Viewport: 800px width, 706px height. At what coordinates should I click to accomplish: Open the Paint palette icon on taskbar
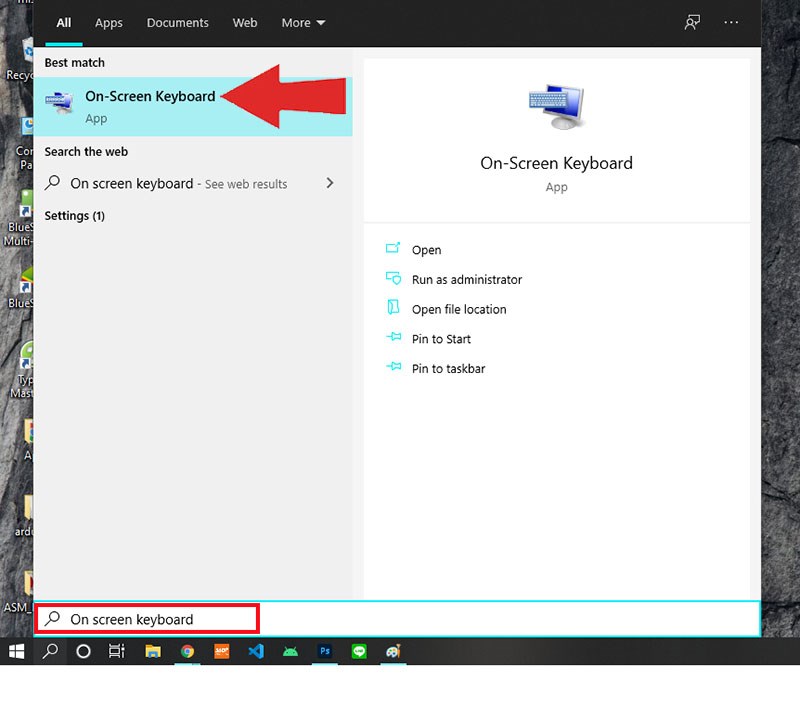click(393, 651)
